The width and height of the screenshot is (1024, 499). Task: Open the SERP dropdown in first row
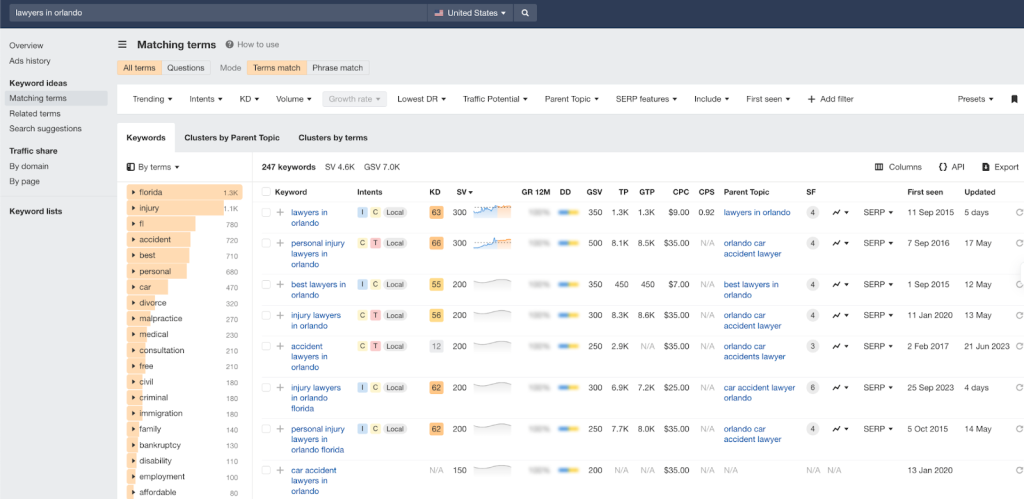click(878, 212)
